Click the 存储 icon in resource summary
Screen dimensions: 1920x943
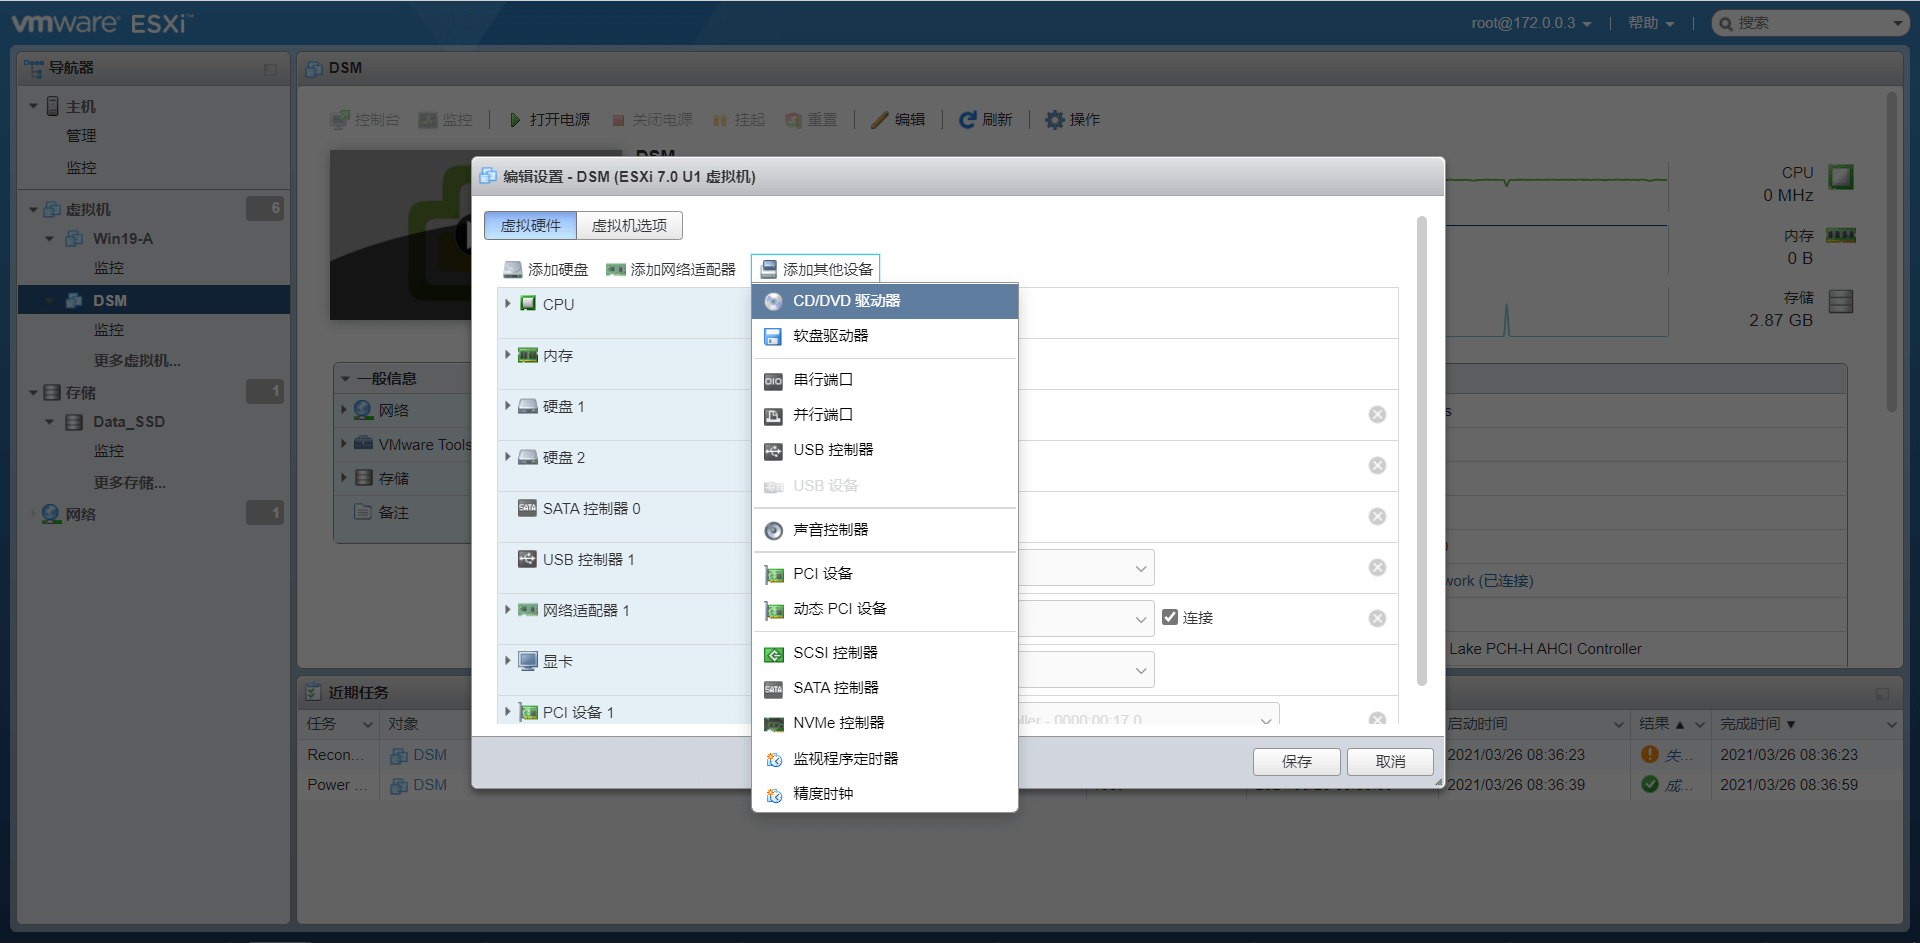[x=1841, y=301]
